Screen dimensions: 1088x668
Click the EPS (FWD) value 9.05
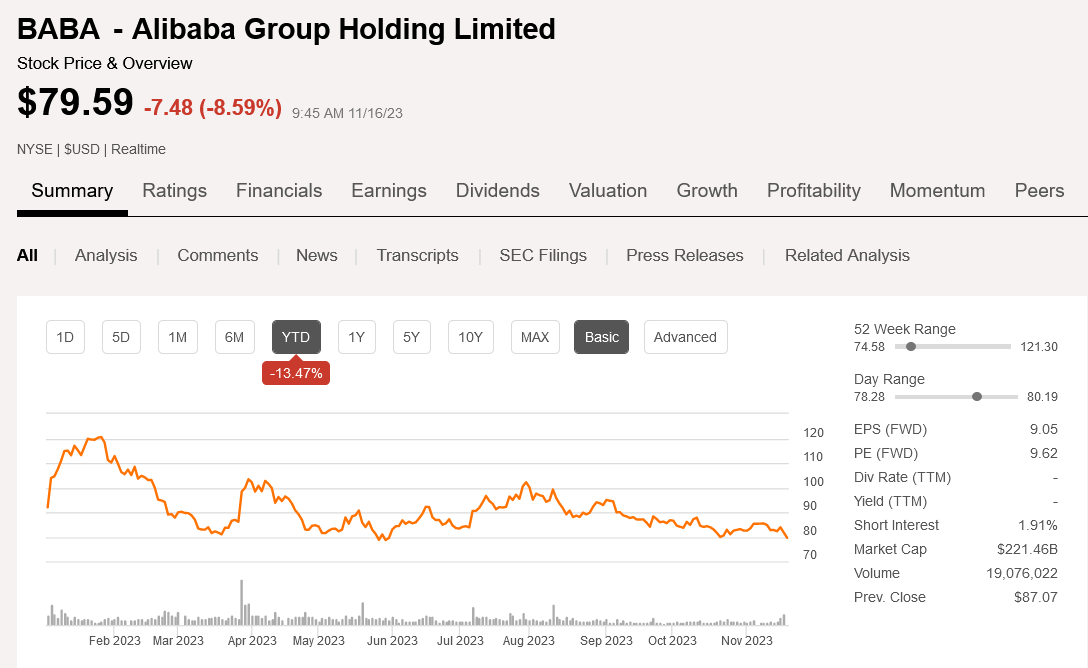coord(1044,429)
